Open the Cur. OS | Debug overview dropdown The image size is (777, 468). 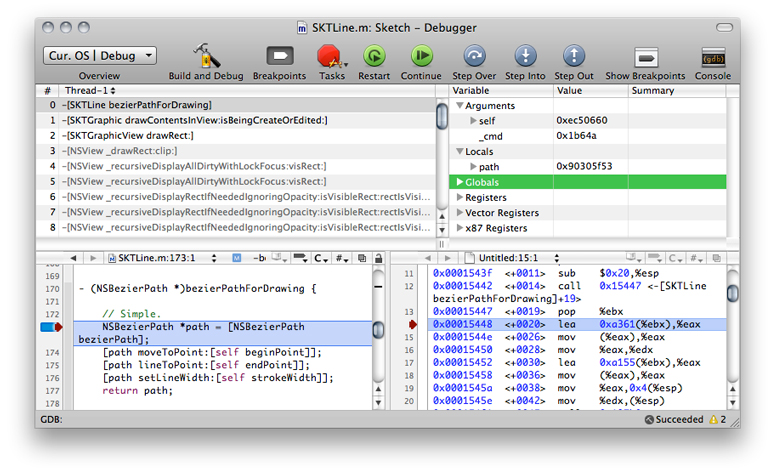click(x=99, y=56)
